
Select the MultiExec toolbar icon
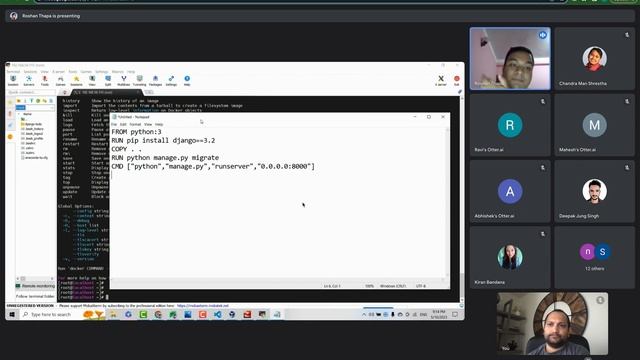pyautogui.click(x=123, y=80)
